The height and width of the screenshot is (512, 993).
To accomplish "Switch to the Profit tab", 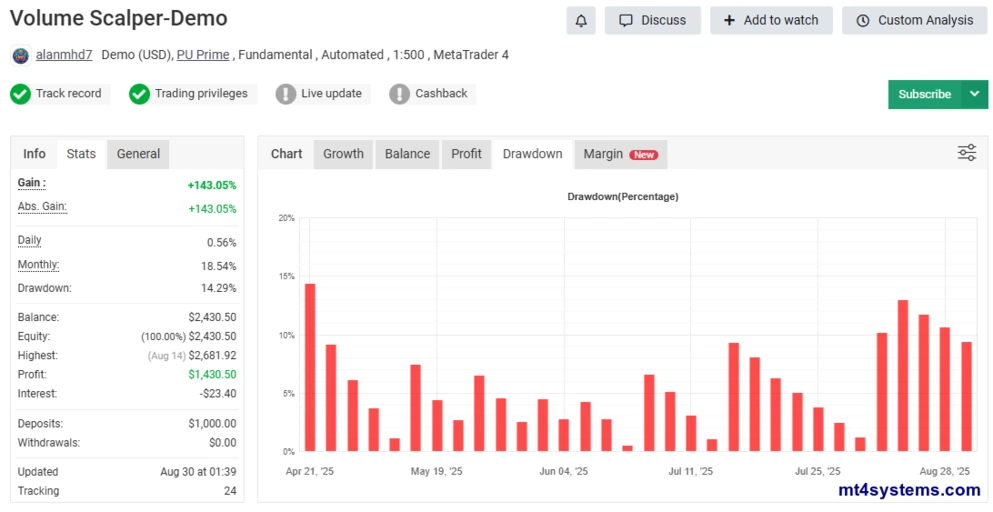I will tap(466, 154).
